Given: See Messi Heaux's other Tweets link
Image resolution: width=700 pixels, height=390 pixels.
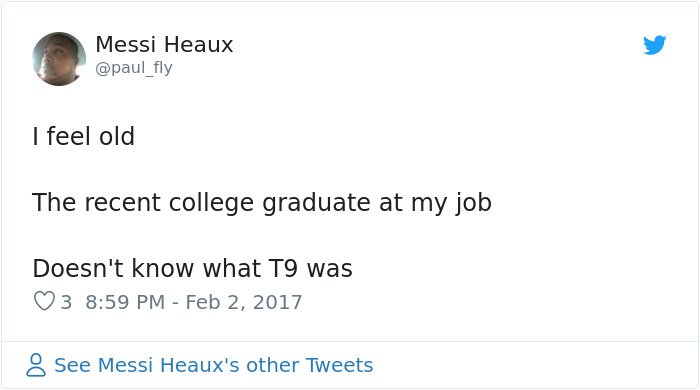Looking at the screenshot, I should (213, 365).
